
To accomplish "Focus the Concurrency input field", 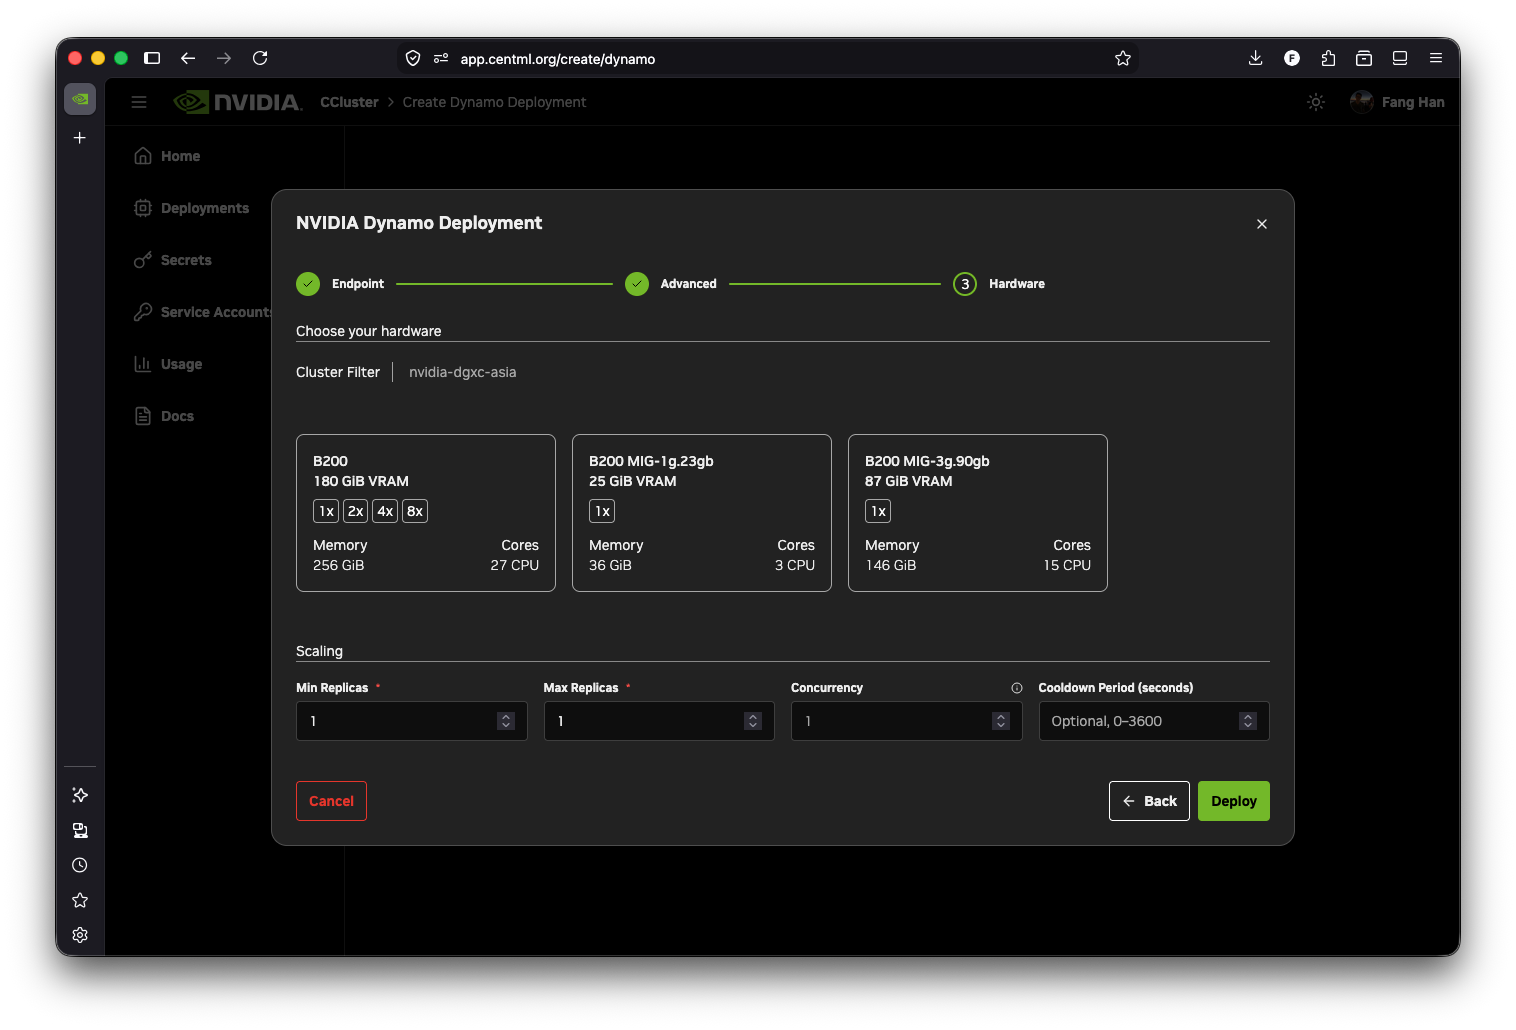I will click(x=906, y=721).
